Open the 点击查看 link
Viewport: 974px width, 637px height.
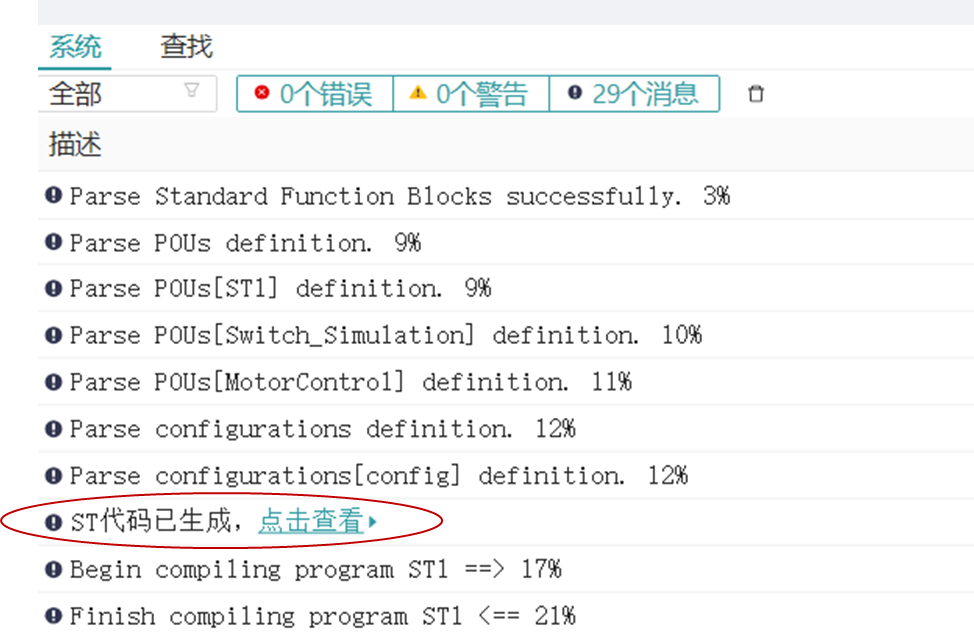310,521
